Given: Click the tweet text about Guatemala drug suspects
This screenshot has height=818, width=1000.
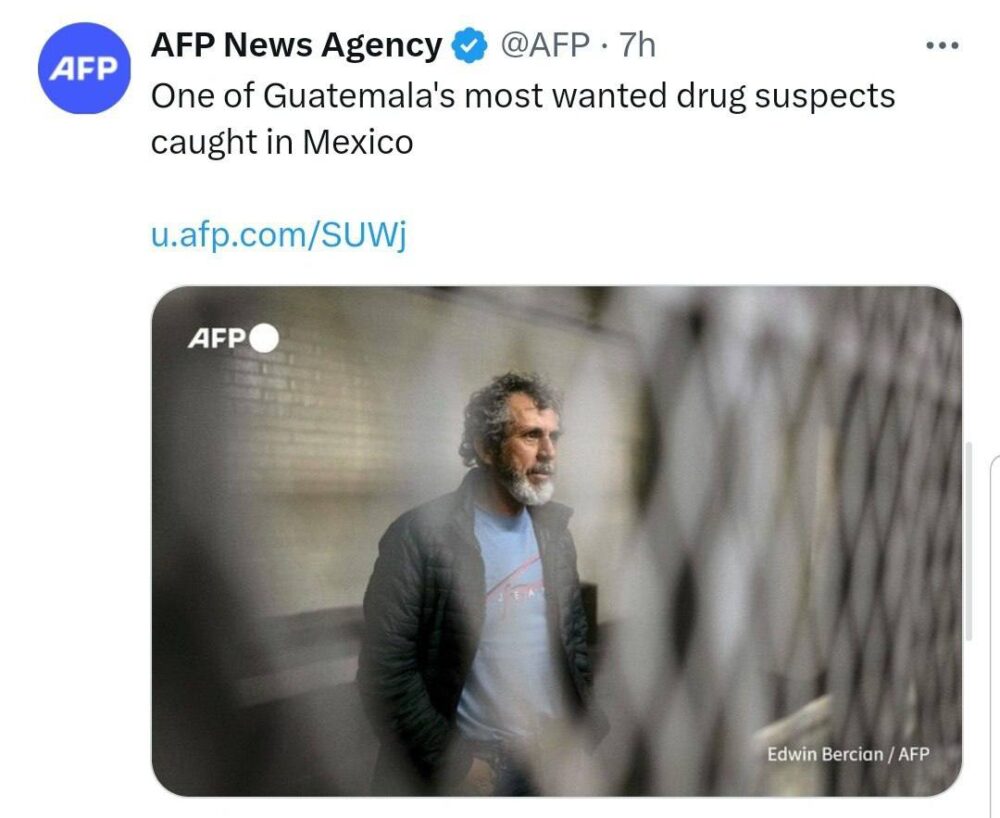Looking at the screenshot, I should [x=523, y=119].
